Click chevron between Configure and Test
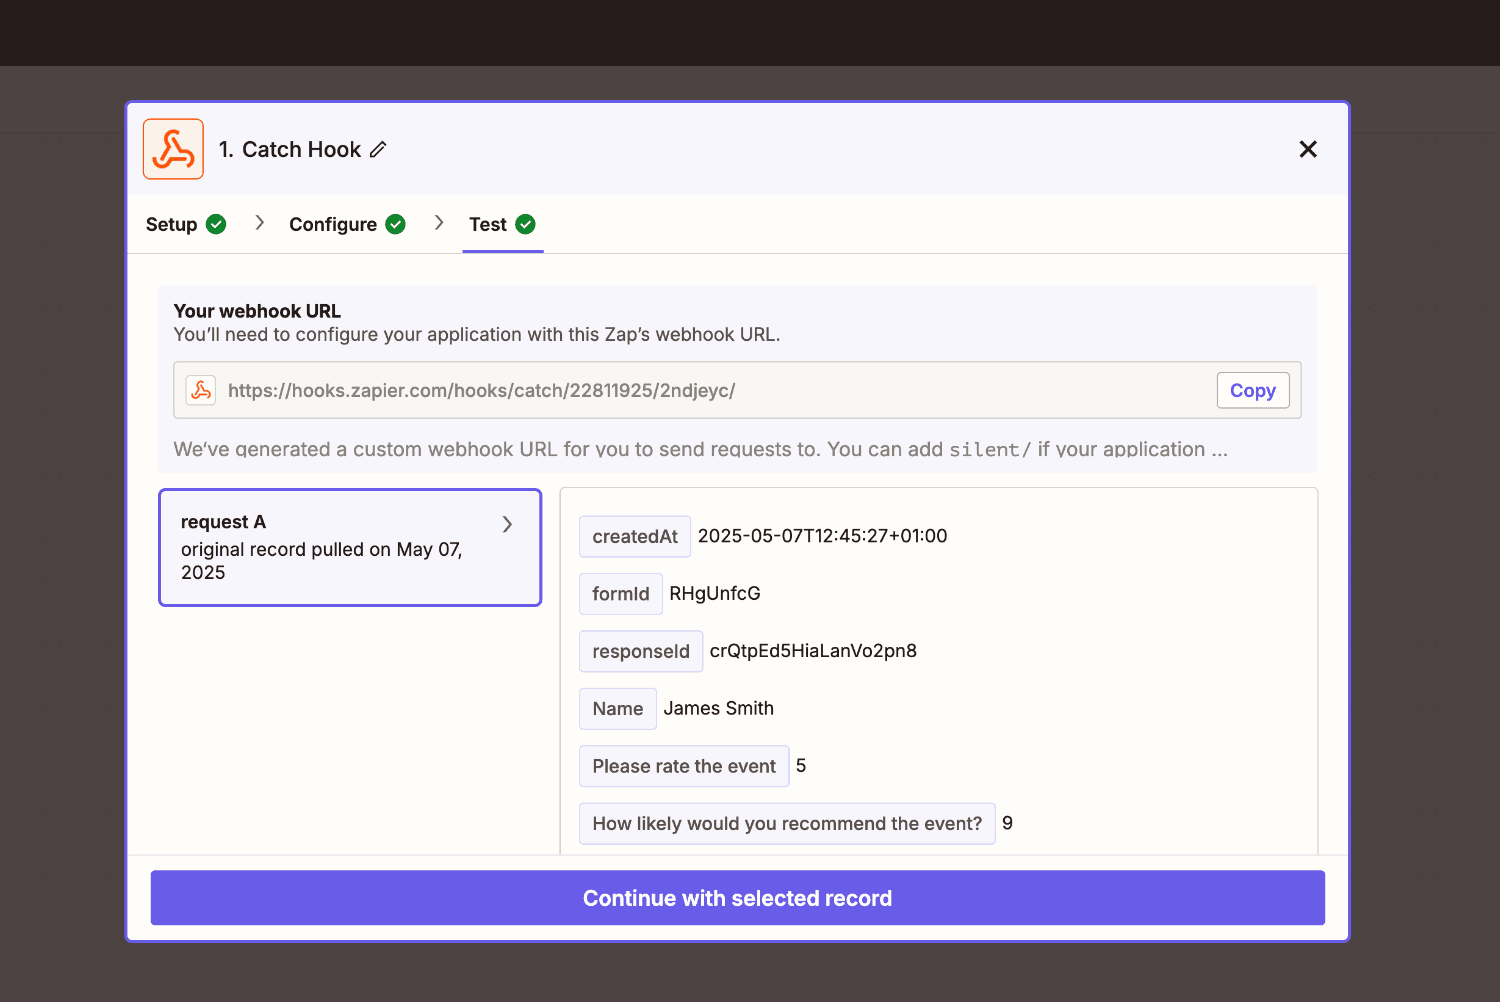The height and width of the screenshot is (1002, 1500). (439, 223)
